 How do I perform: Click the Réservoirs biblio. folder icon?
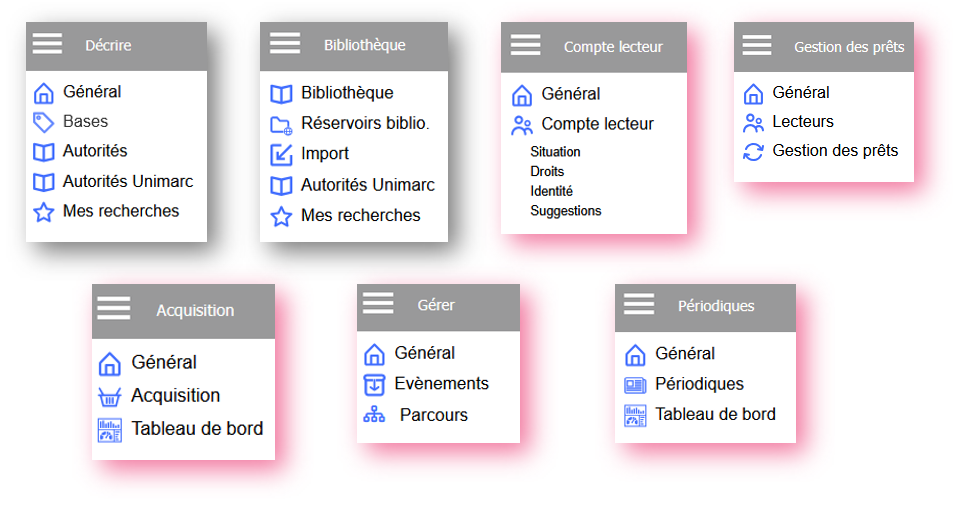(281, 124)
